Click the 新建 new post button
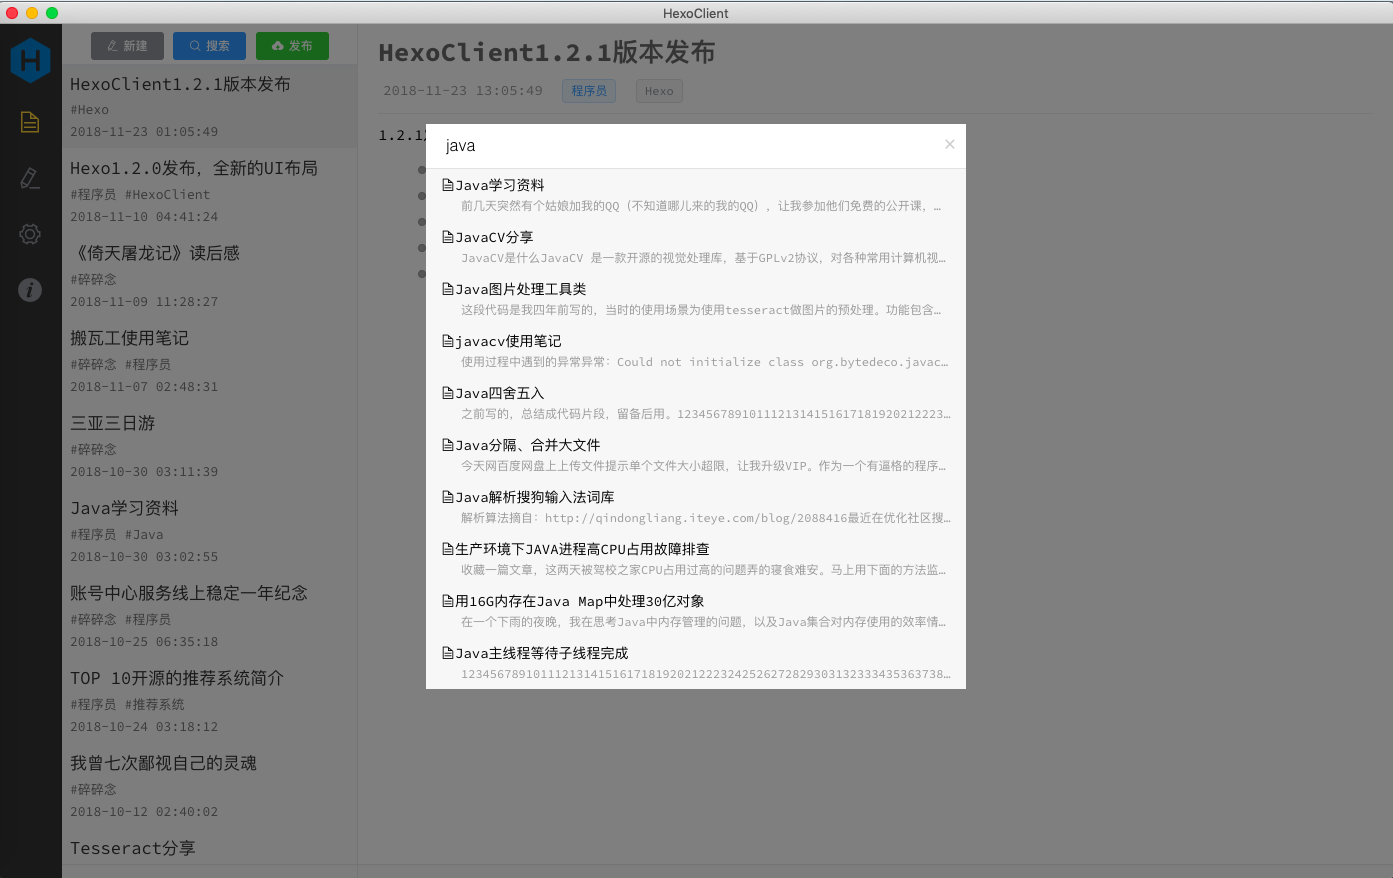The width and height of the screenshot is (1393, 878). [x=127, y=46]
